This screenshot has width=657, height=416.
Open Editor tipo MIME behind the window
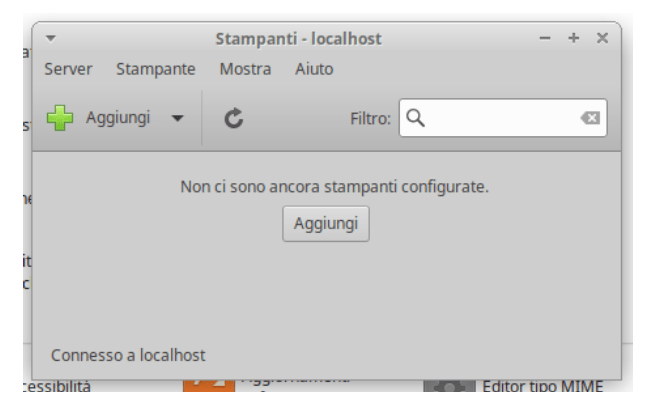click(x=542, y=387)
